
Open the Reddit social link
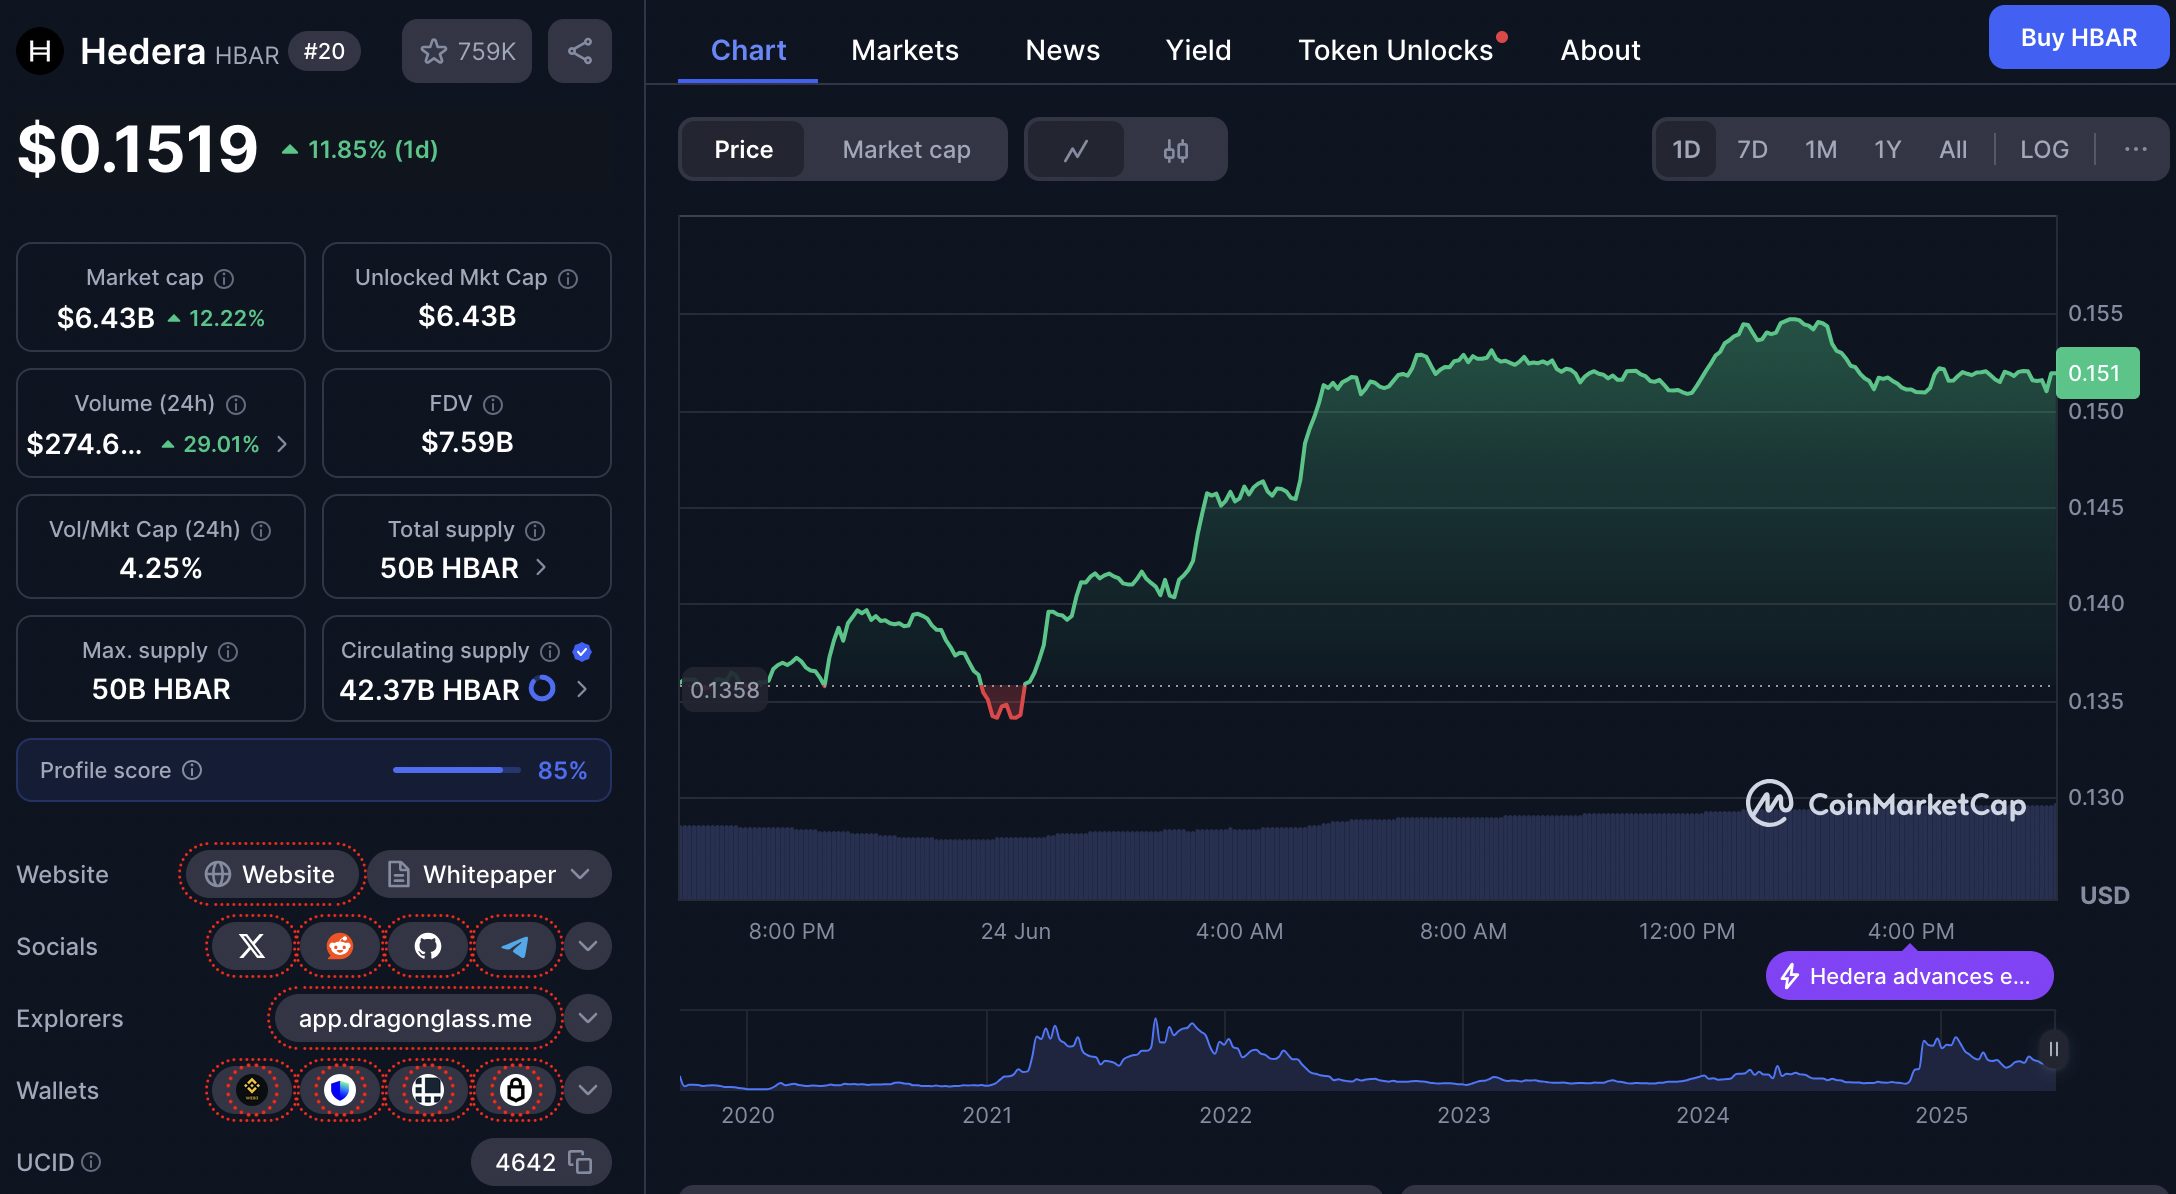tap(340, 946)
